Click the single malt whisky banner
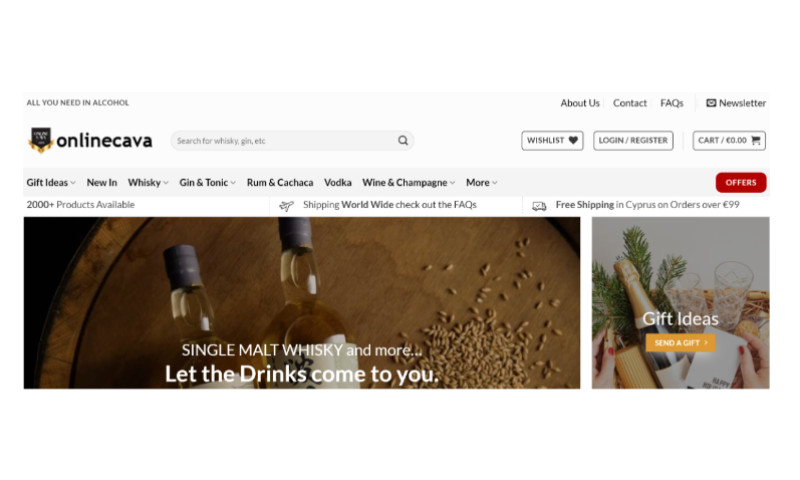The height and width of the screenshot is (480, 800). 302,303
